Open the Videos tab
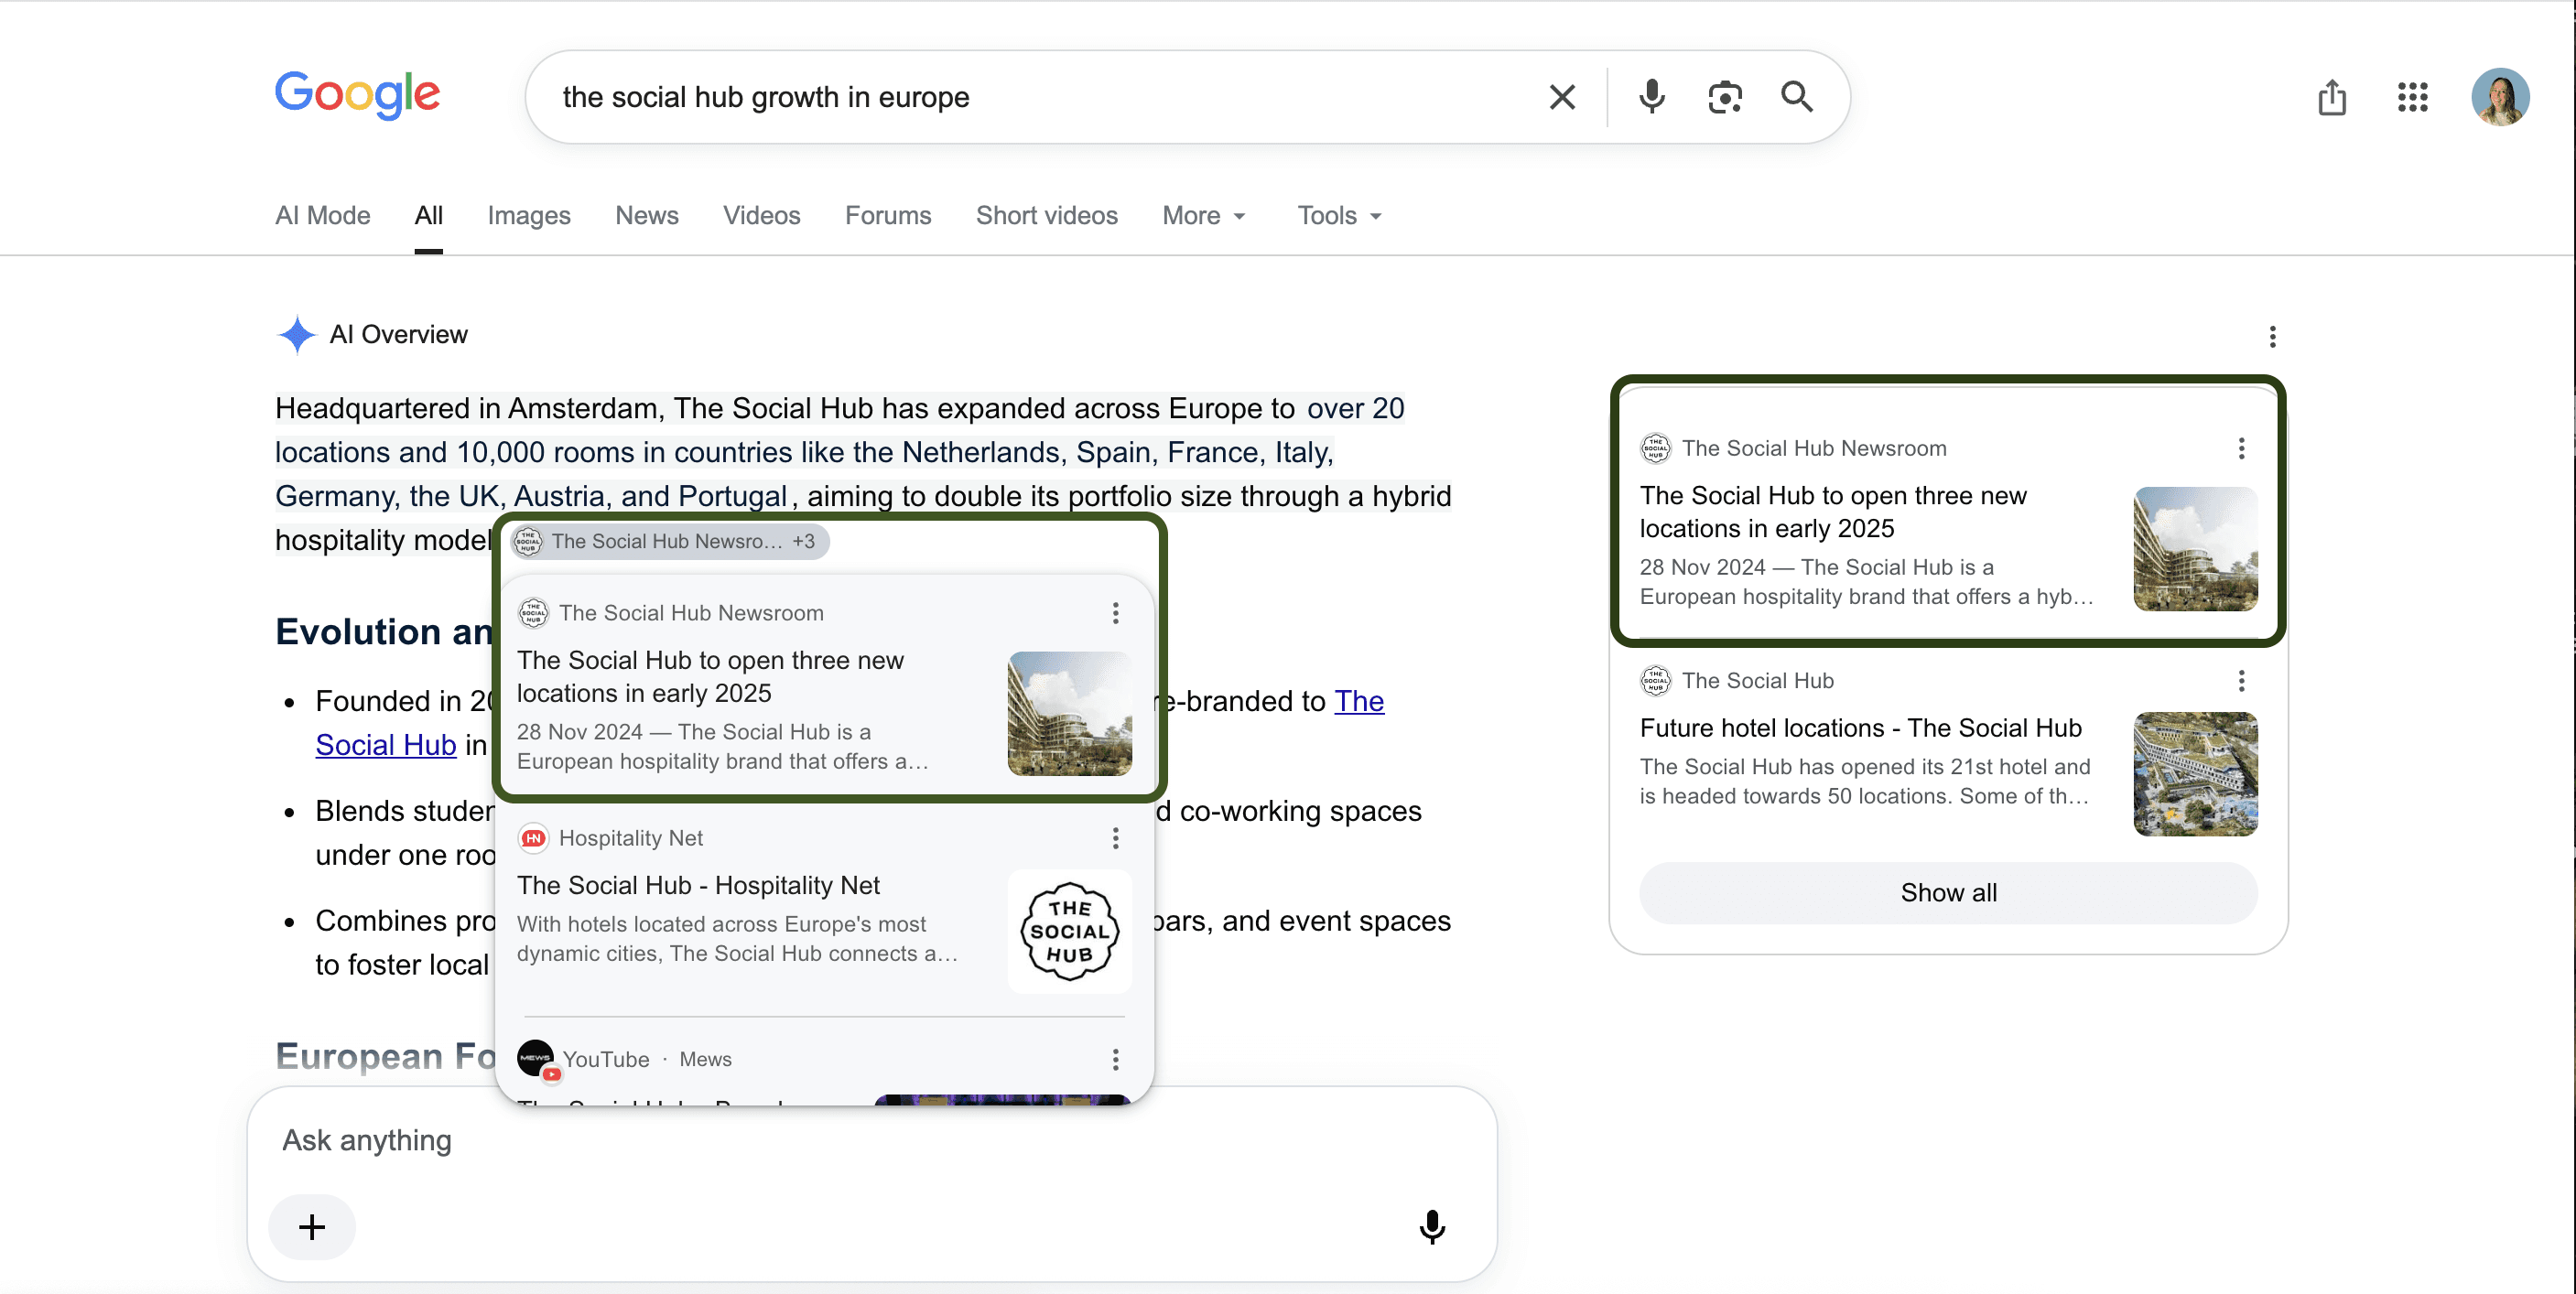This screenshot has height=1294, width=2576. (x=761, y=215)
